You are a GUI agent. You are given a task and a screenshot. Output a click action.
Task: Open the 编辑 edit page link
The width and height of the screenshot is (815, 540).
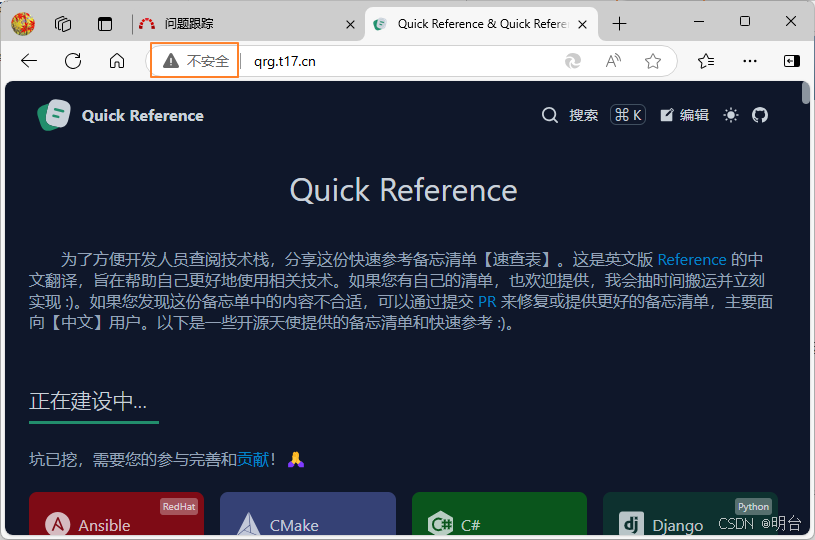tap(685, 115)
